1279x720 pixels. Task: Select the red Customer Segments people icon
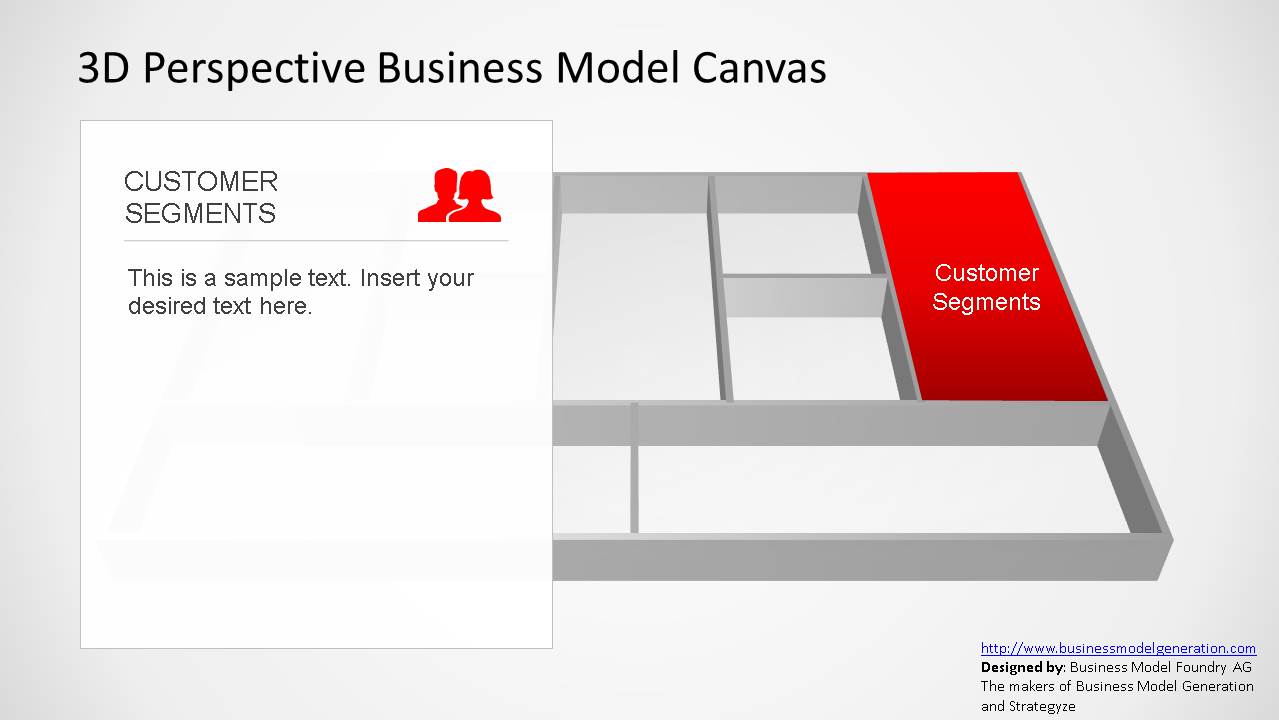[x=459, y=195]
